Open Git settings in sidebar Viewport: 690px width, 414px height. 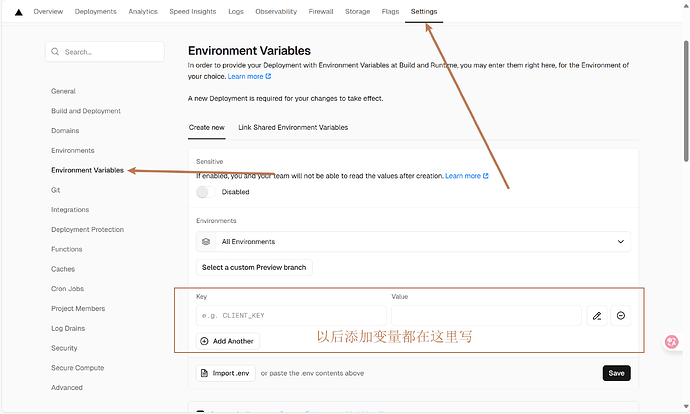[x=55, y=190]
